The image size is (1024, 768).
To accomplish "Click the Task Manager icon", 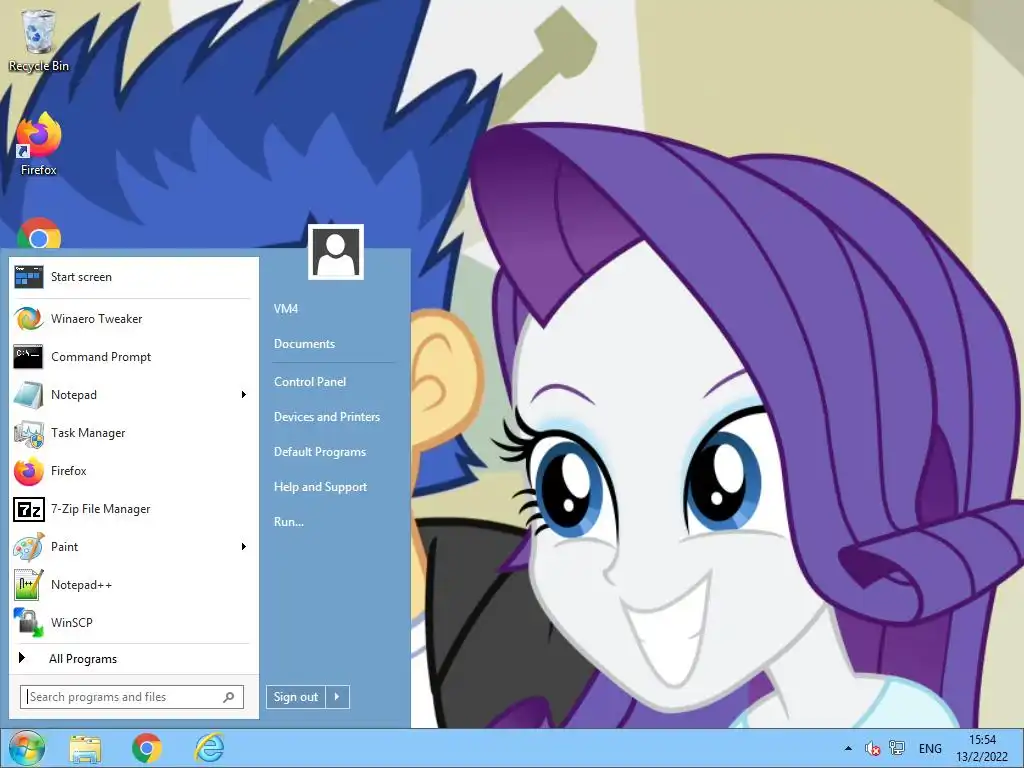I will tap(29, 433).
